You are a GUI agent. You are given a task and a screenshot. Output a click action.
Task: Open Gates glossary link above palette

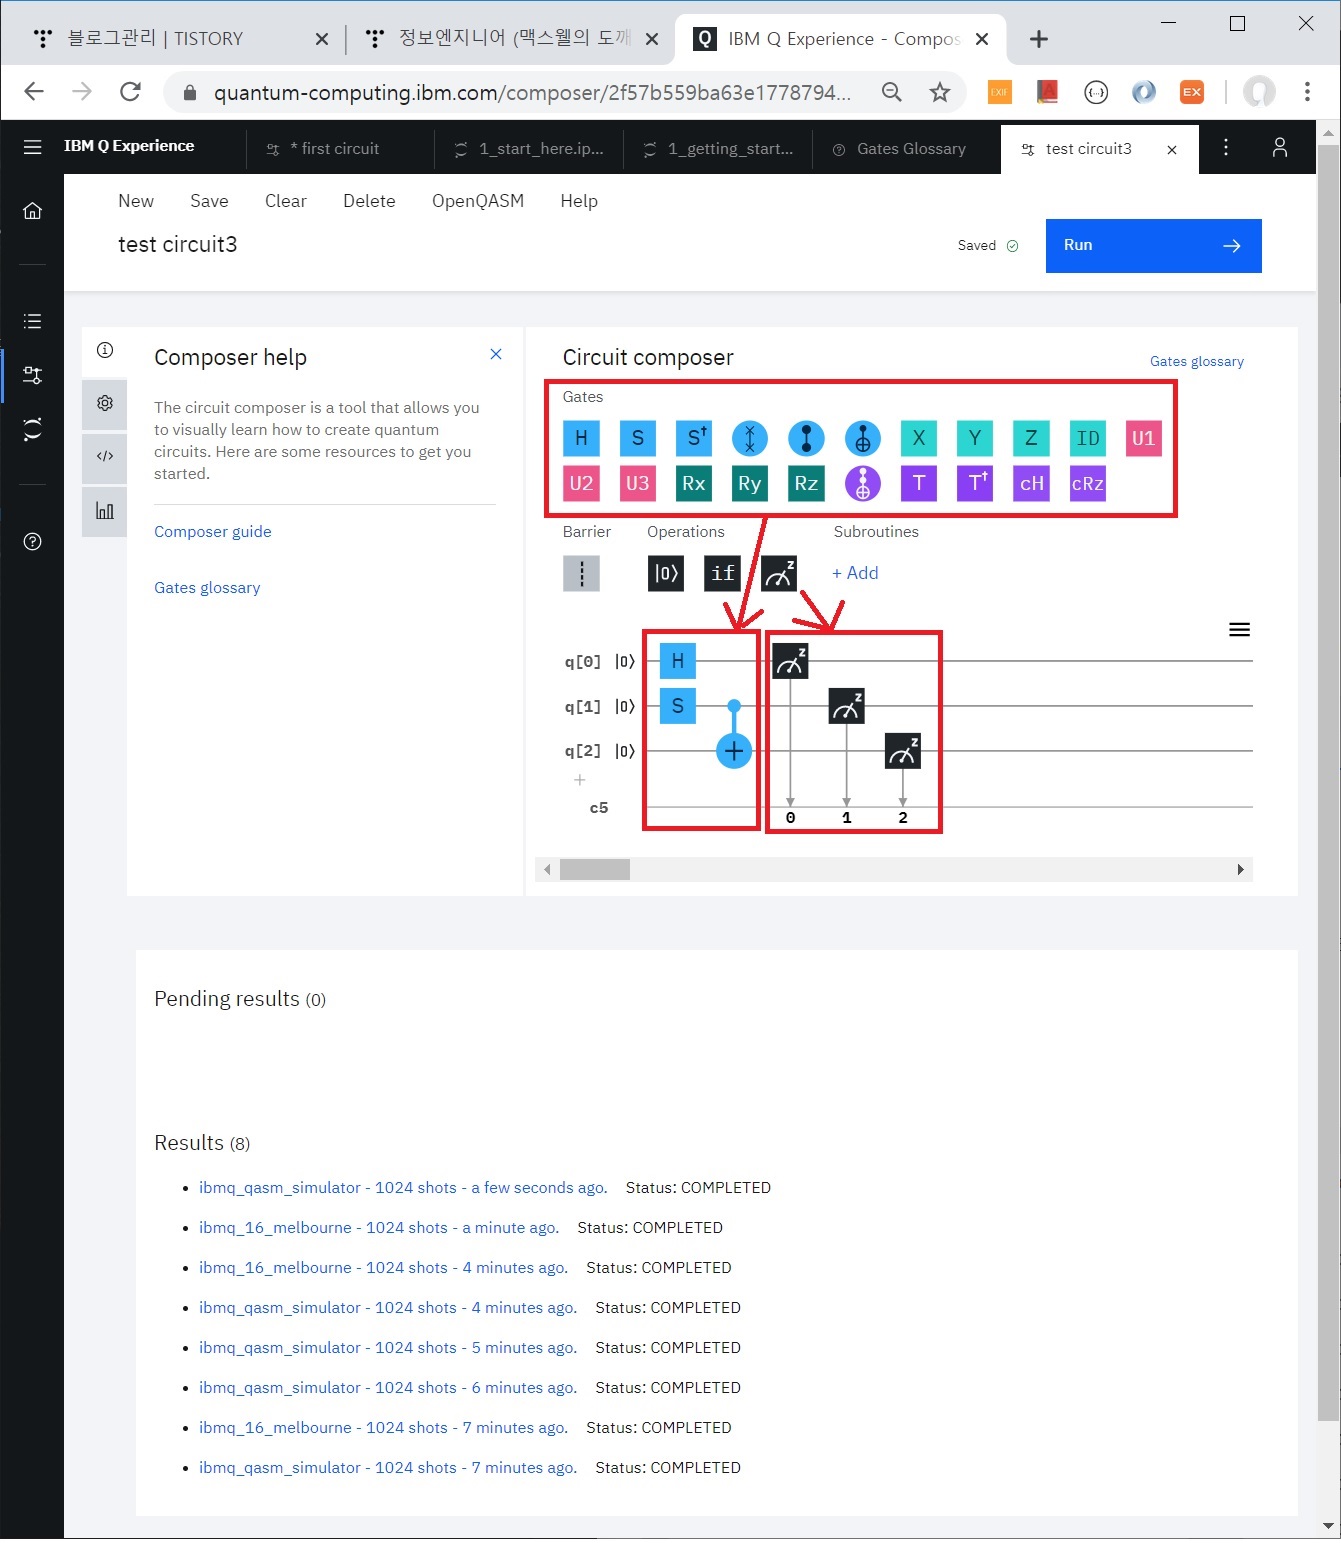coord(1197,361)
